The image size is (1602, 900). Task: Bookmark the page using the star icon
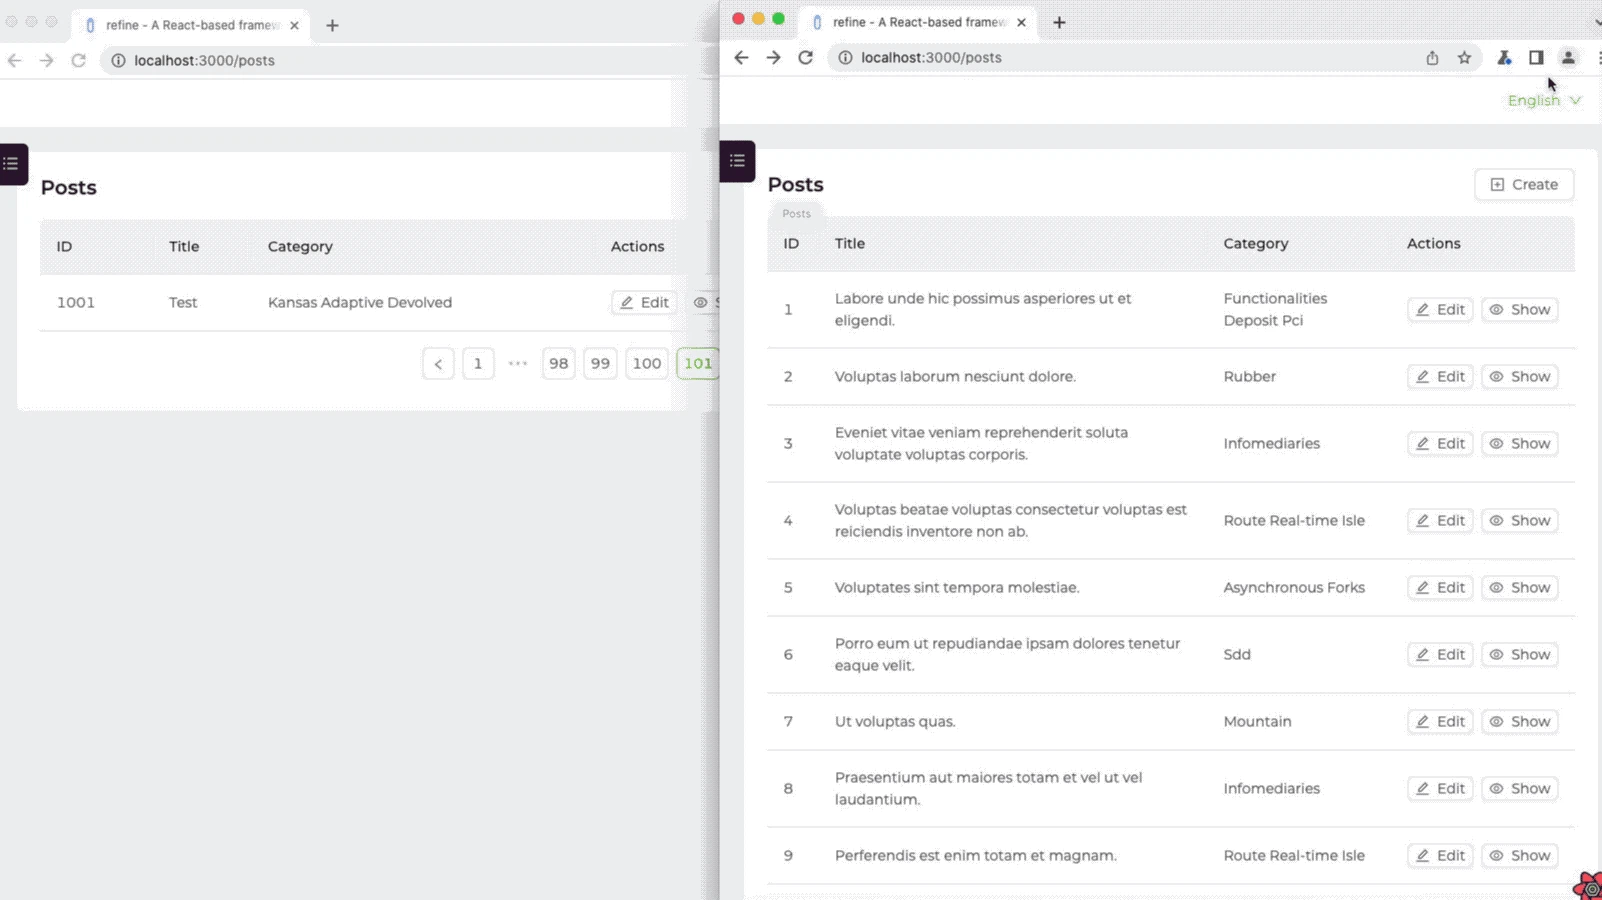point(1466,57)
